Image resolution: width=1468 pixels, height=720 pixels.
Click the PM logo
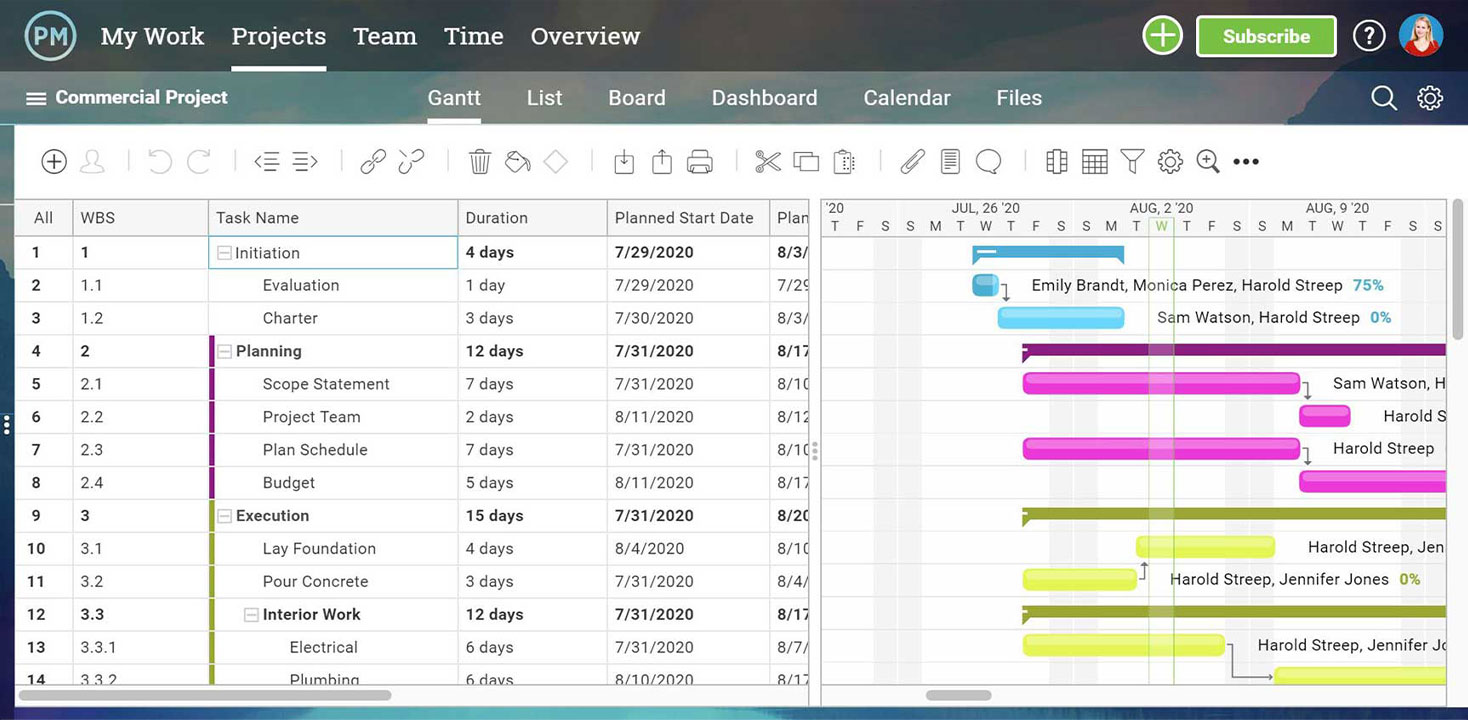[51, 36]
